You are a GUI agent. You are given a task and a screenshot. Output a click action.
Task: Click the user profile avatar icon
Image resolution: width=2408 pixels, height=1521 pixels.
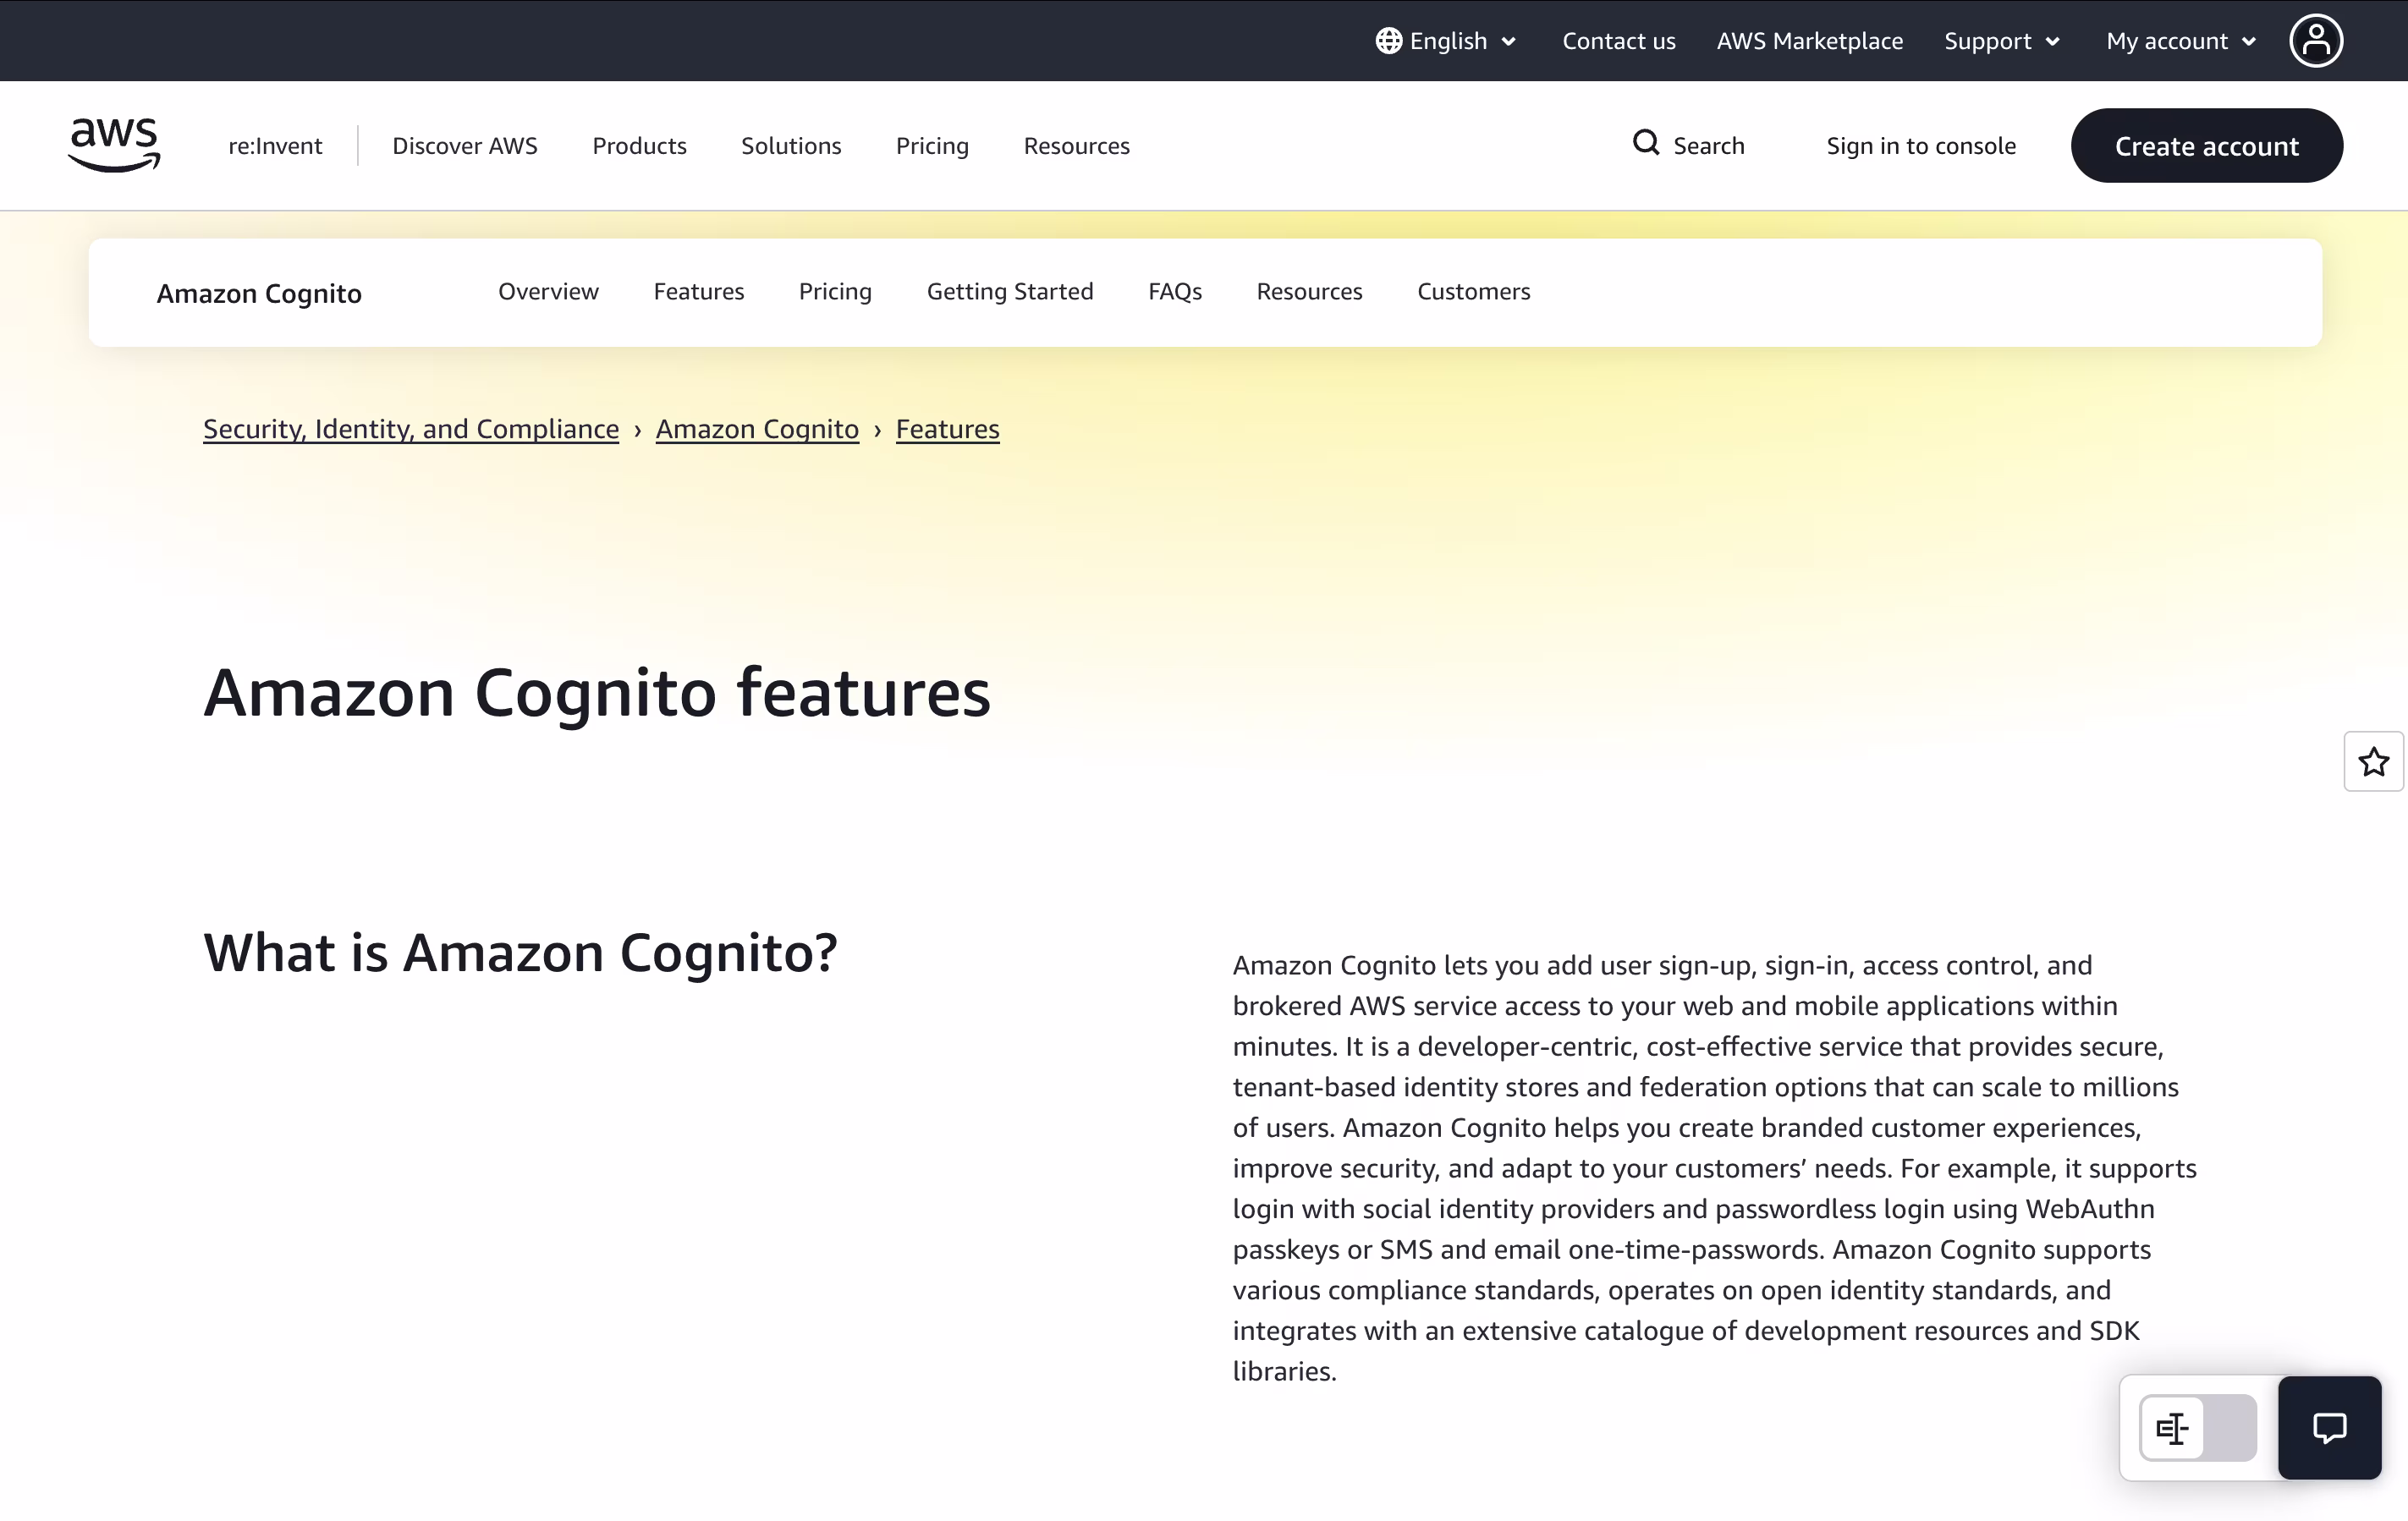(x=2315, y=41)
